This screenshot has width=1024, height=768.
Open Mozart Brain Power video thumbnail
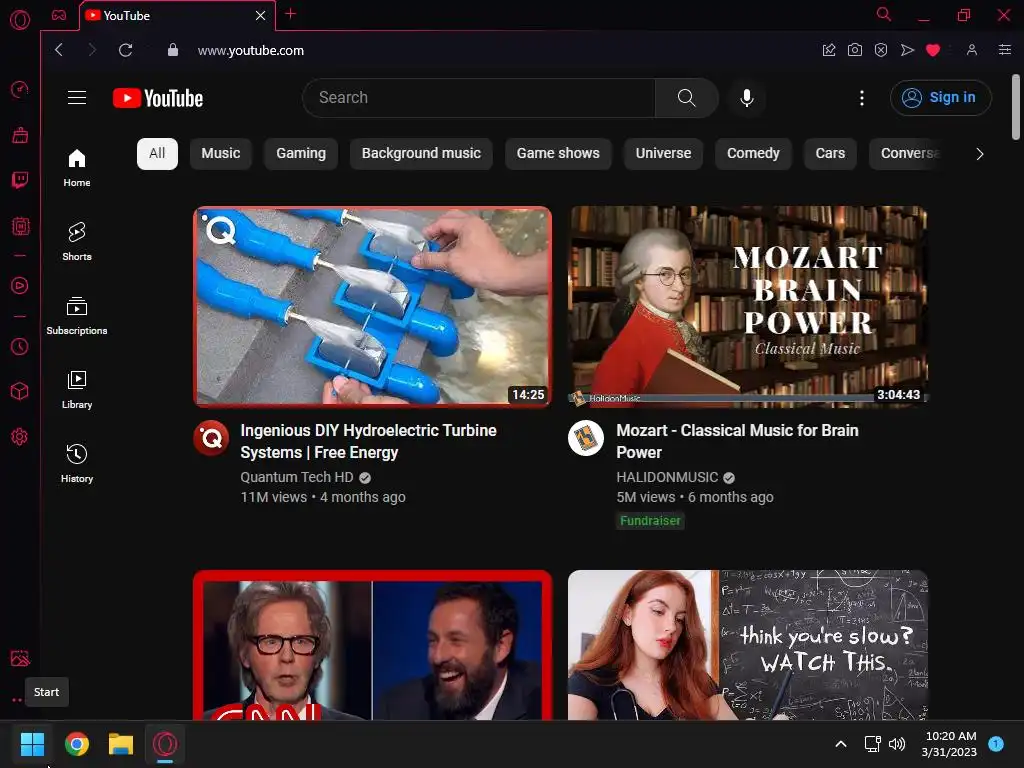[x=748, y=307]
